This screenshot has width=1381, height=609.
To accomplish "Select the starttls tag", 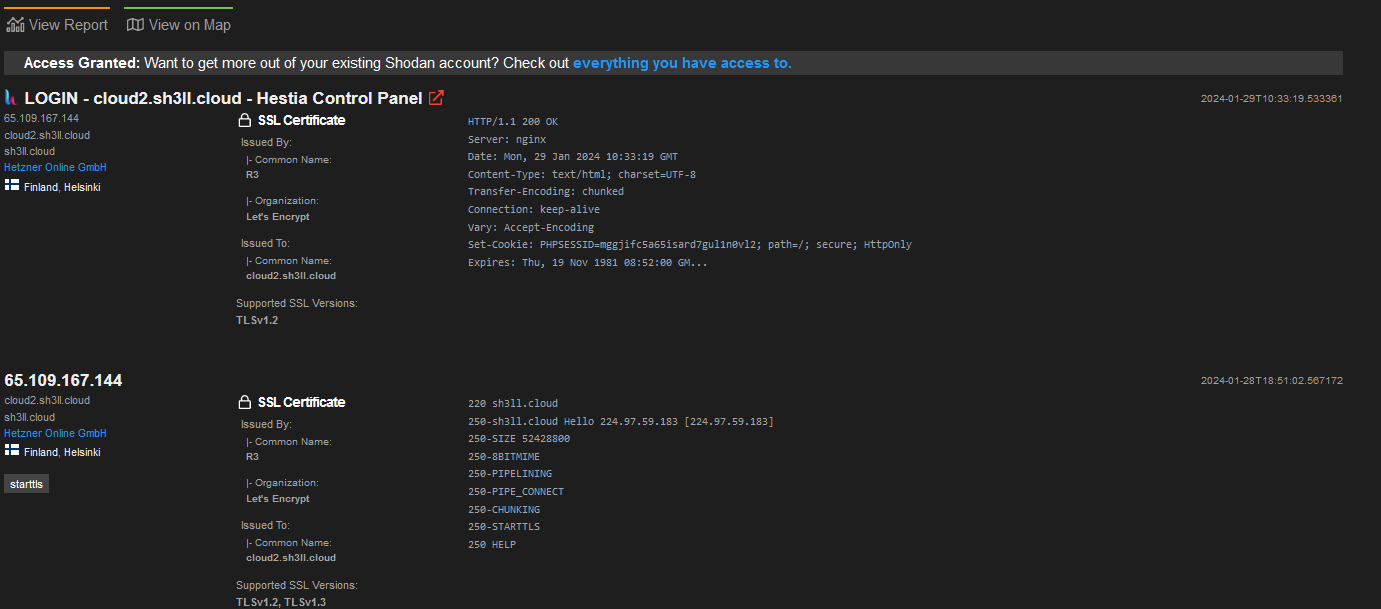I will tap(26, 484).
